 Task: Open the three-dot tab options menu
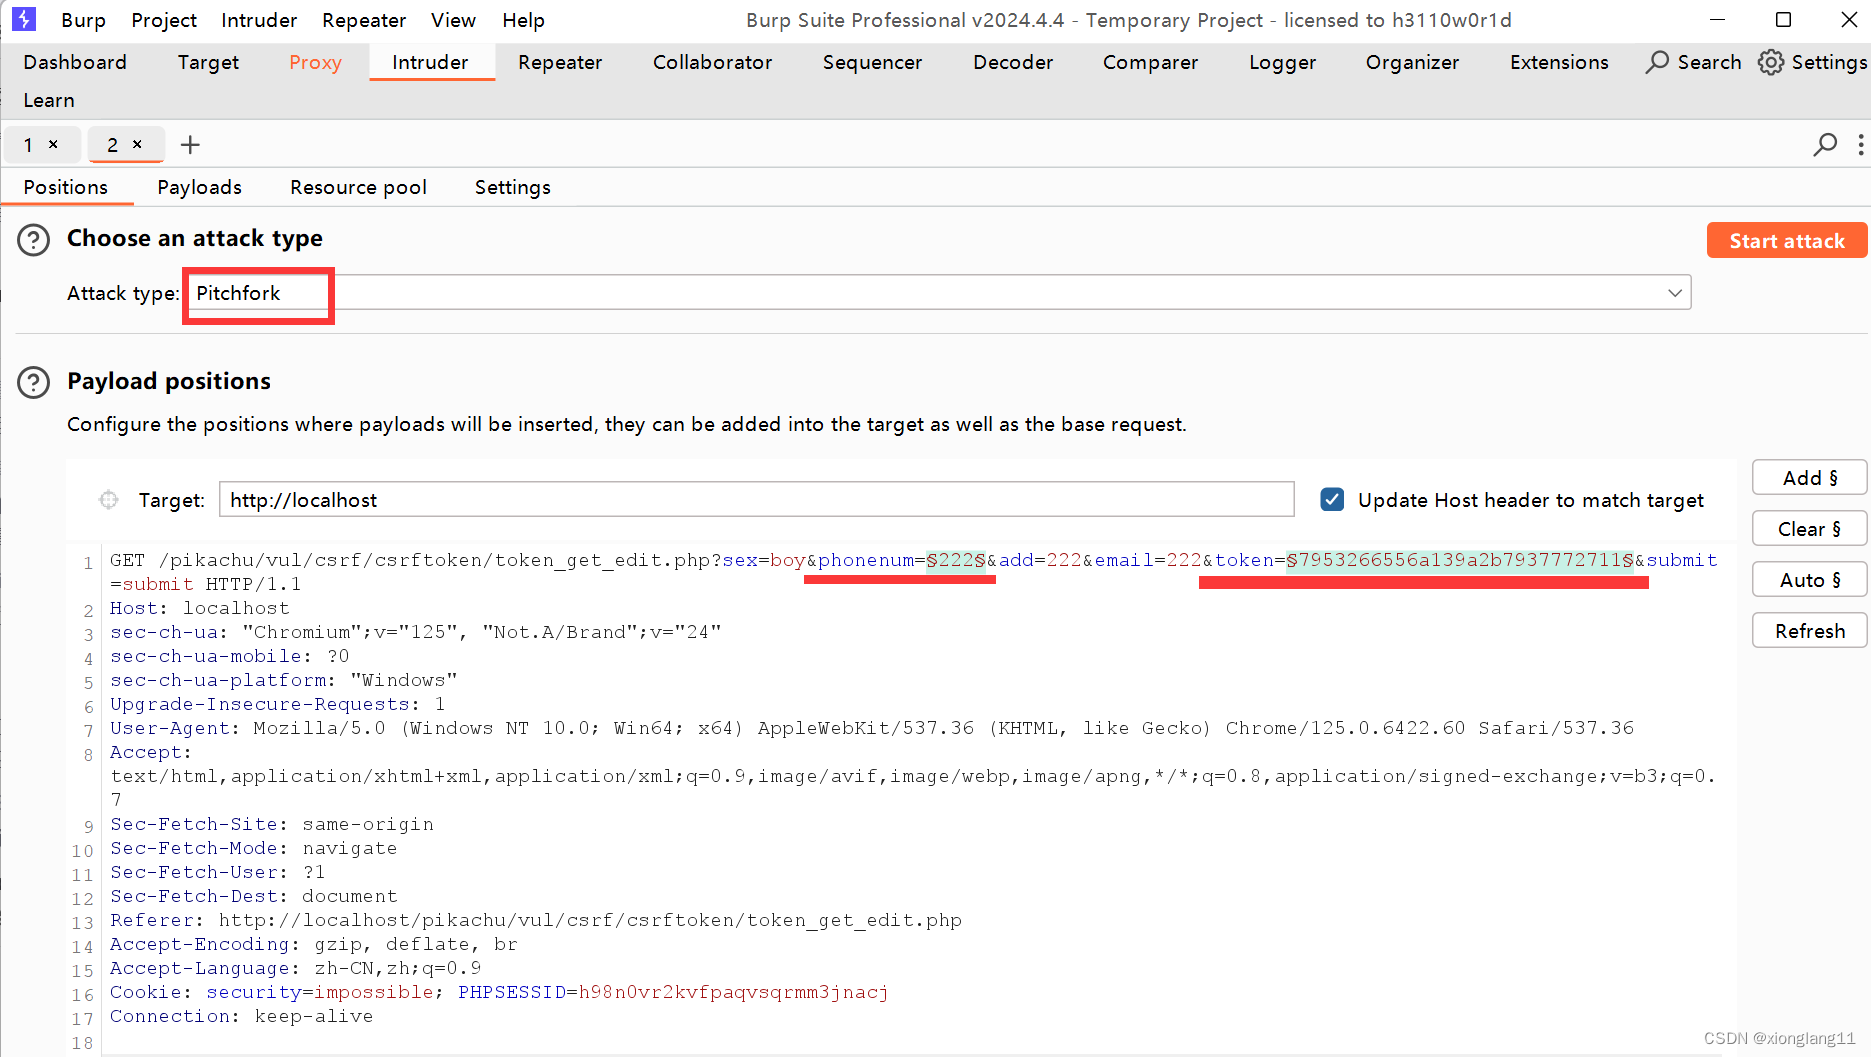[x=1860, y=145]
